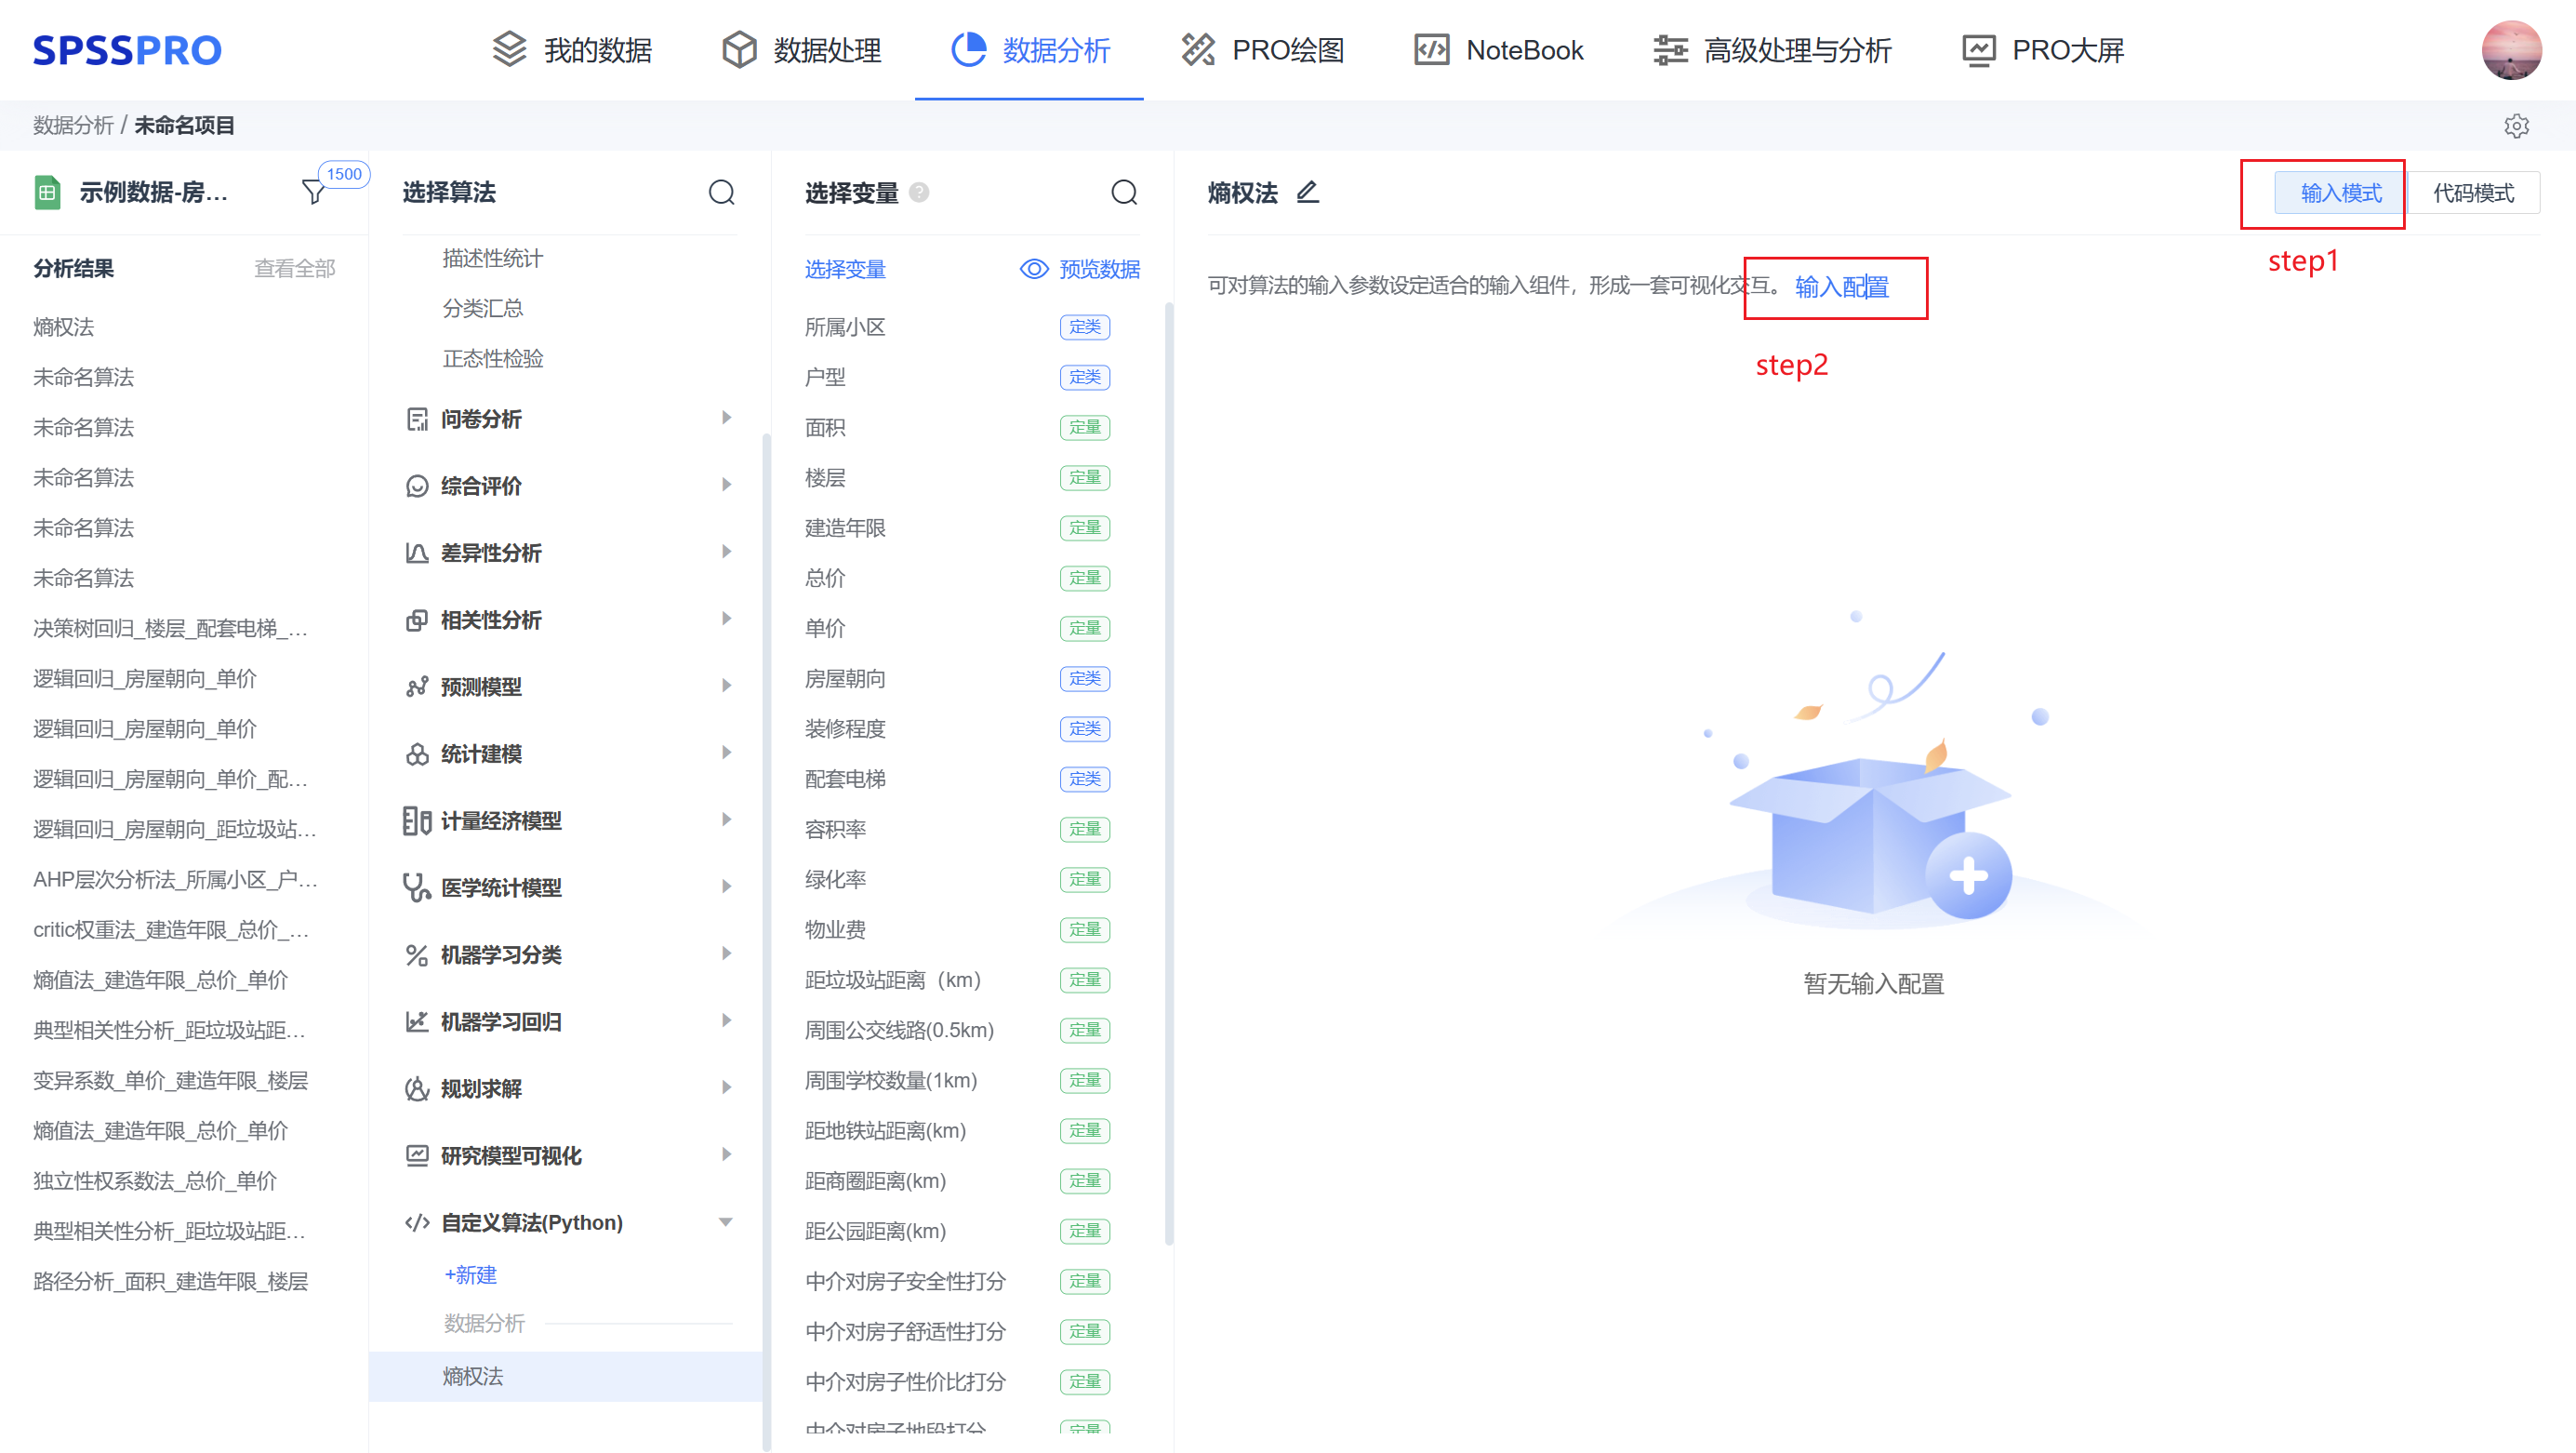Select 描述性统计 algorithm

pyautogui.click(x=493, y=258)
